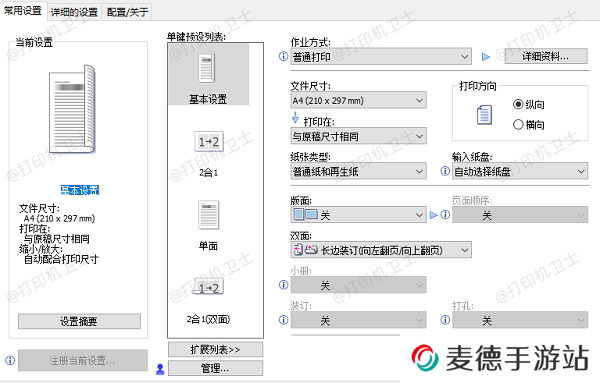
Task: Click the 详细资料... button
Action: [x=546, y=56]
